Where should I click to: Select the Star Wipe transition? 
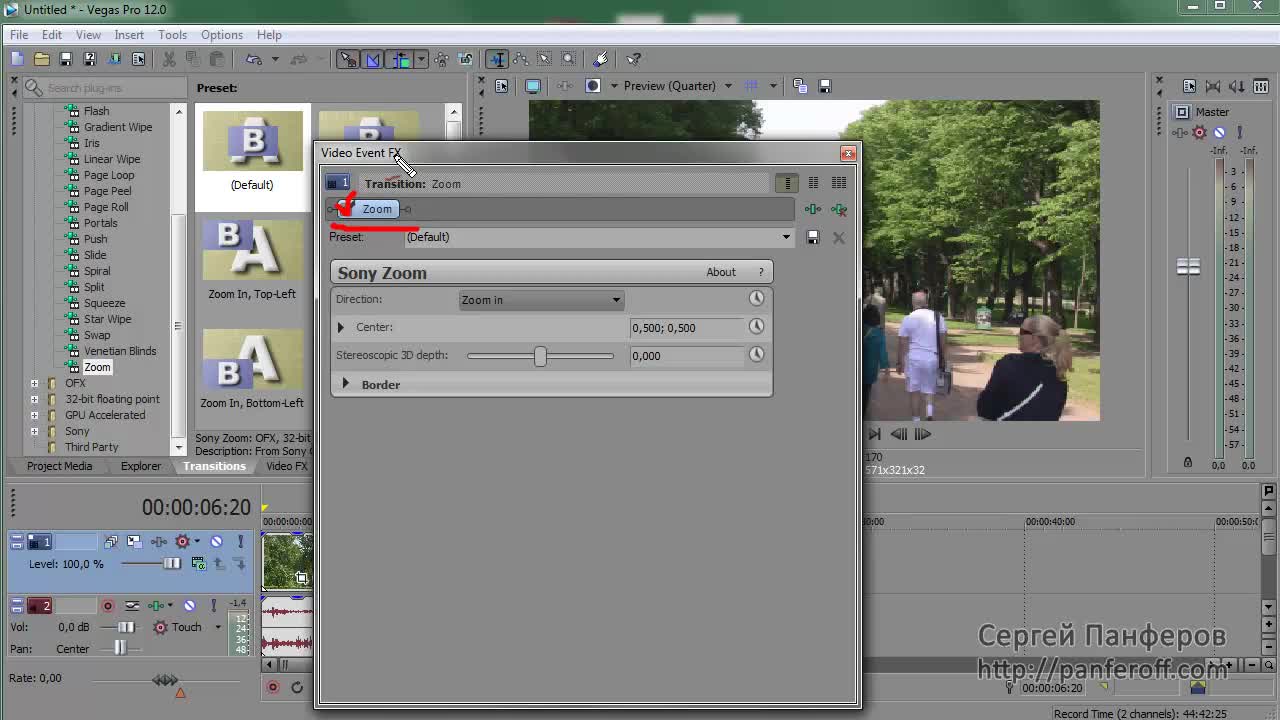(x=107, y=319)
